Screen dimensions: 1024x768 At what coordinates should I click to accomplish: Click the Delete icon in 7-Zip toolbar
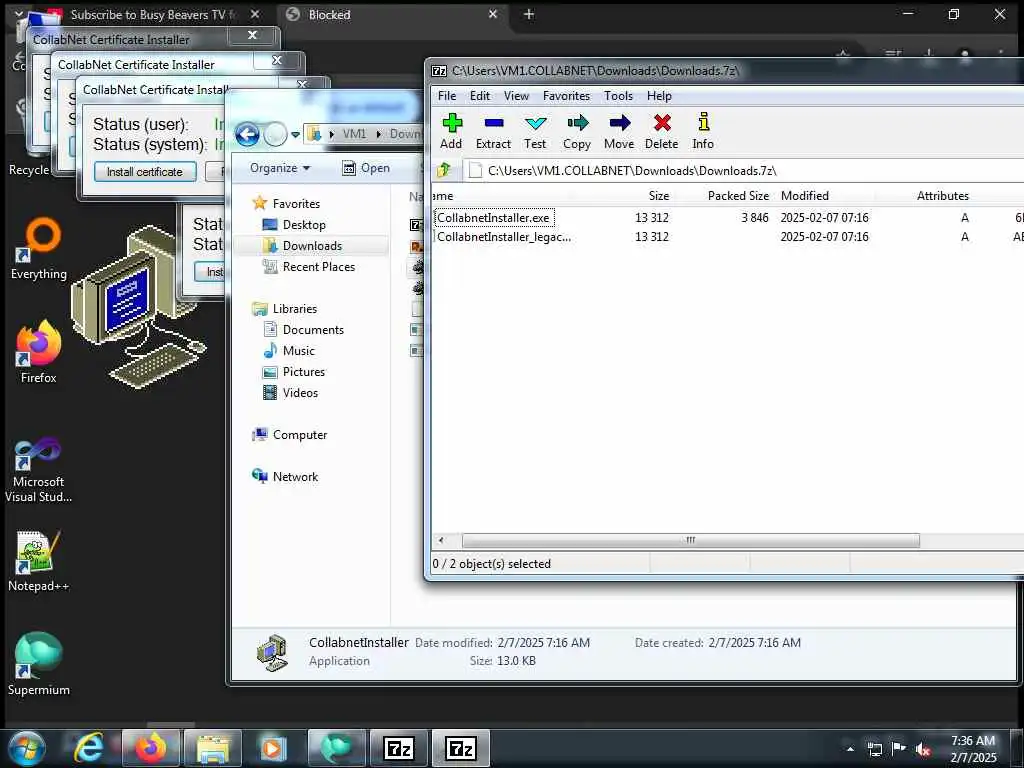tap(662, 131)
